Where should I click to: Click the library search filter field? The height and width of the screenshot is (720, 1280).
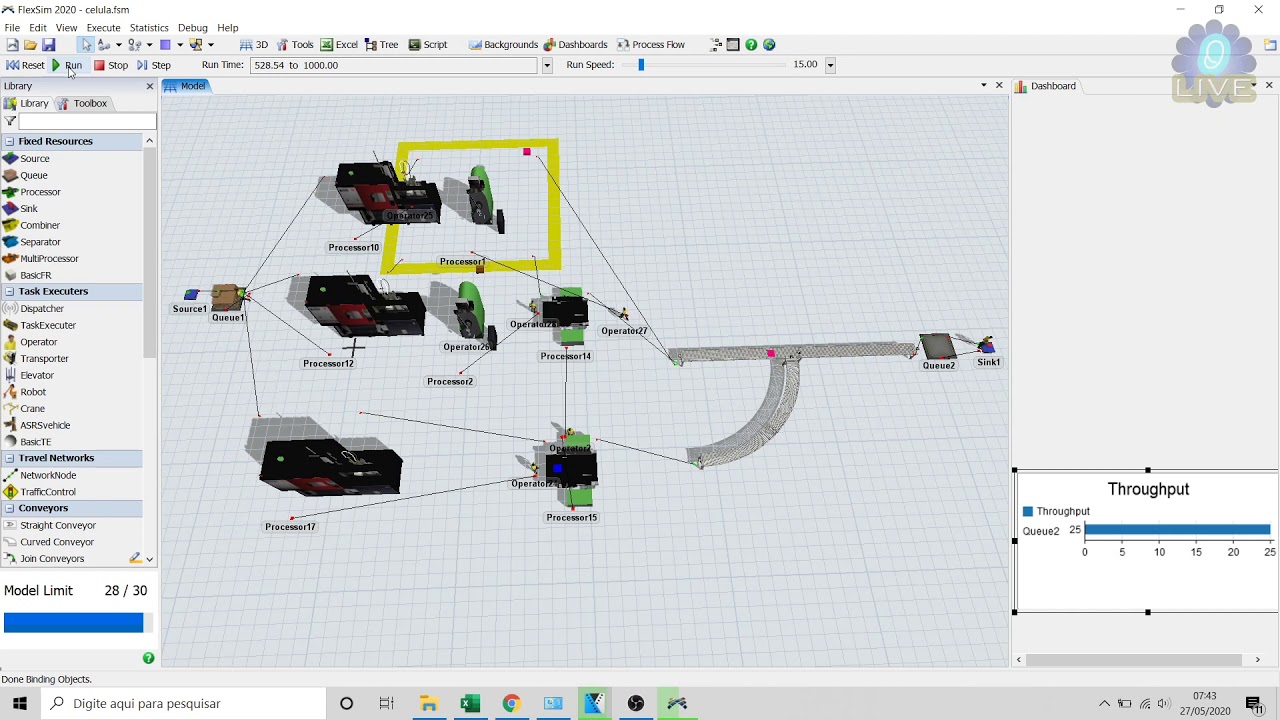(87, 121)
